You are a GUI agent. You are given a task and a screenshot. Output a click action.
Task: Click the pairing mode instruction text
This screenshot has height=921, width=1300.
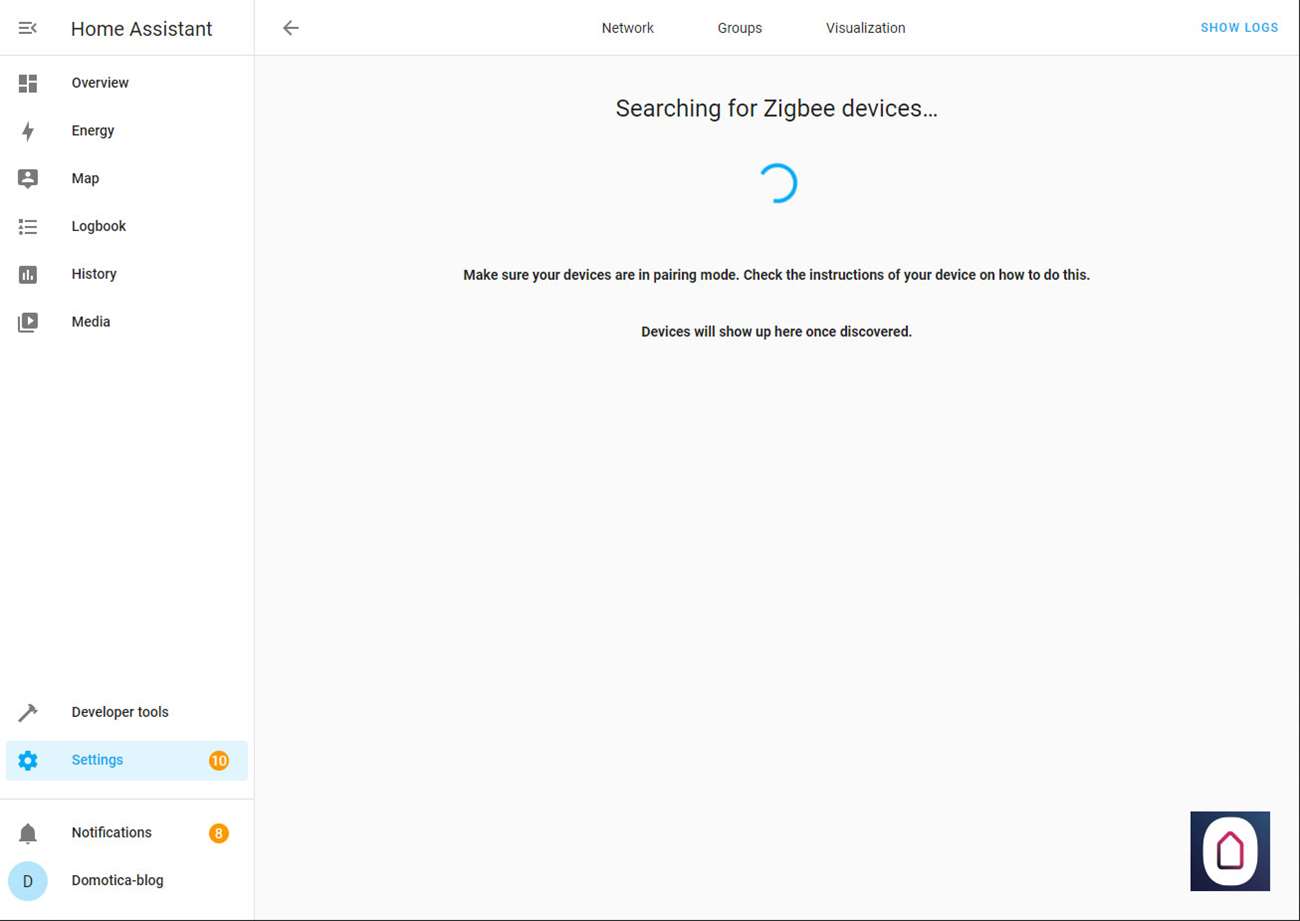click(x=777, y=275)
